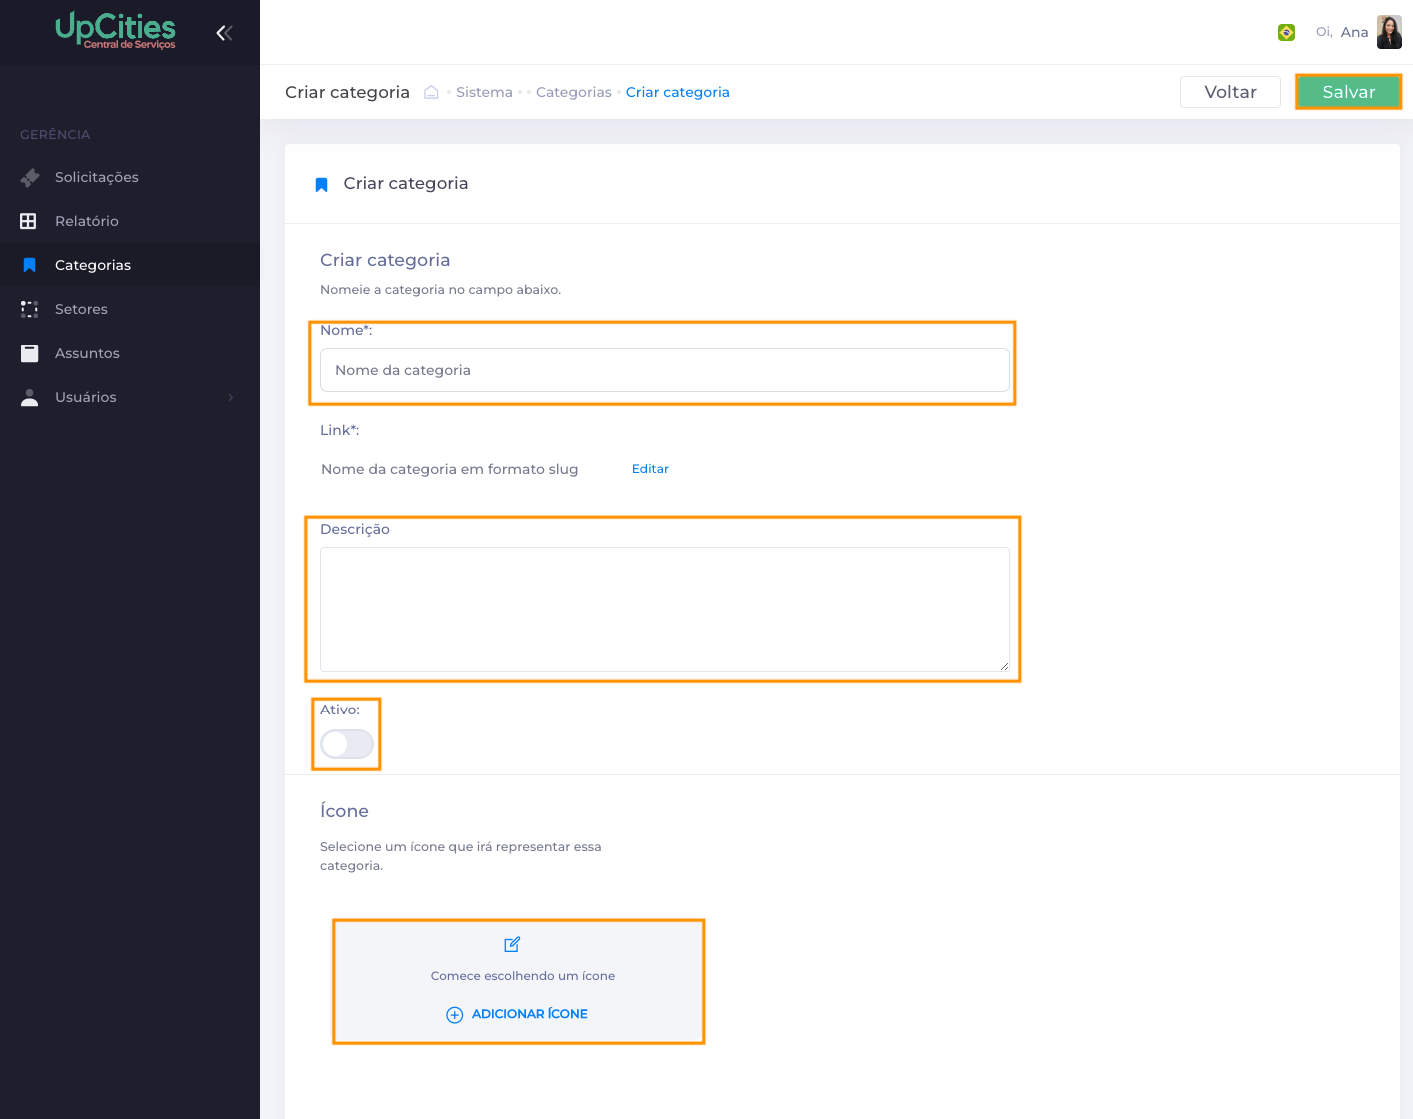Image resolution: width=1413 pixels, height=1119 pixels.
Task: Collapse the sidebar with double chevron icon
Action: pyautogui.click(x=224, y=33)
